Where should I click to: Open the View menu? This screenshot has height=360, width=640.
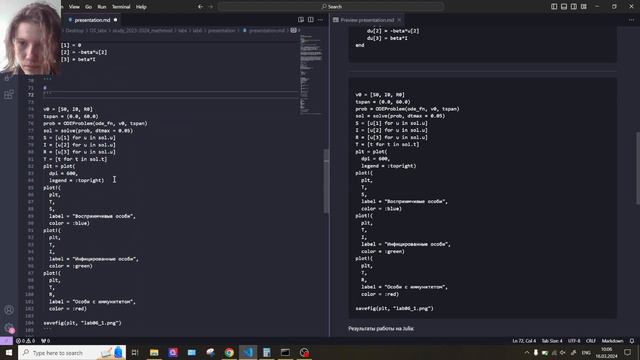pyautogui.click(x=74, y=7)
